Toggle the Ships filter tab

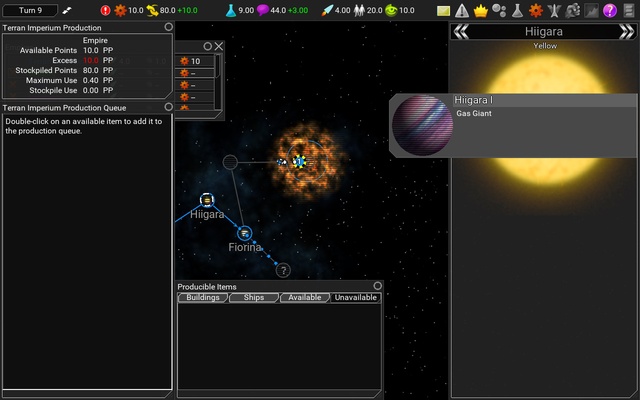(254, 298)
